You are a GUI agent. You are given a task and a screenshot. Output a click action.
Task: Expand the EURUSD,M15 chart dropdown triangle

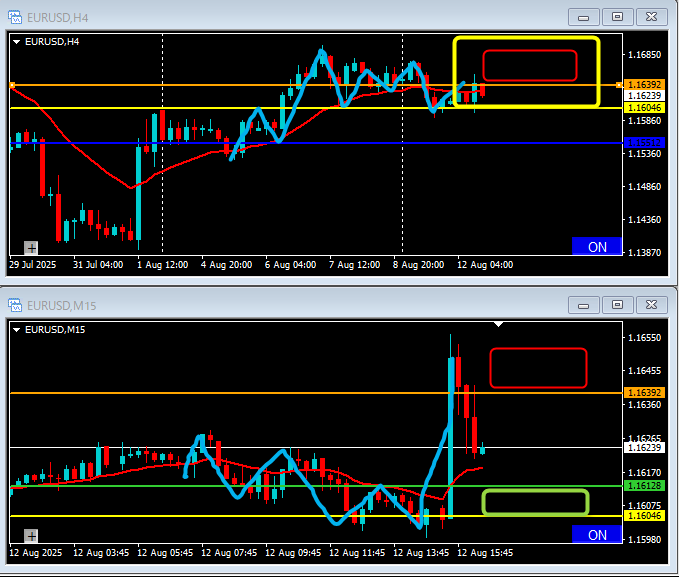click(16, 330)
